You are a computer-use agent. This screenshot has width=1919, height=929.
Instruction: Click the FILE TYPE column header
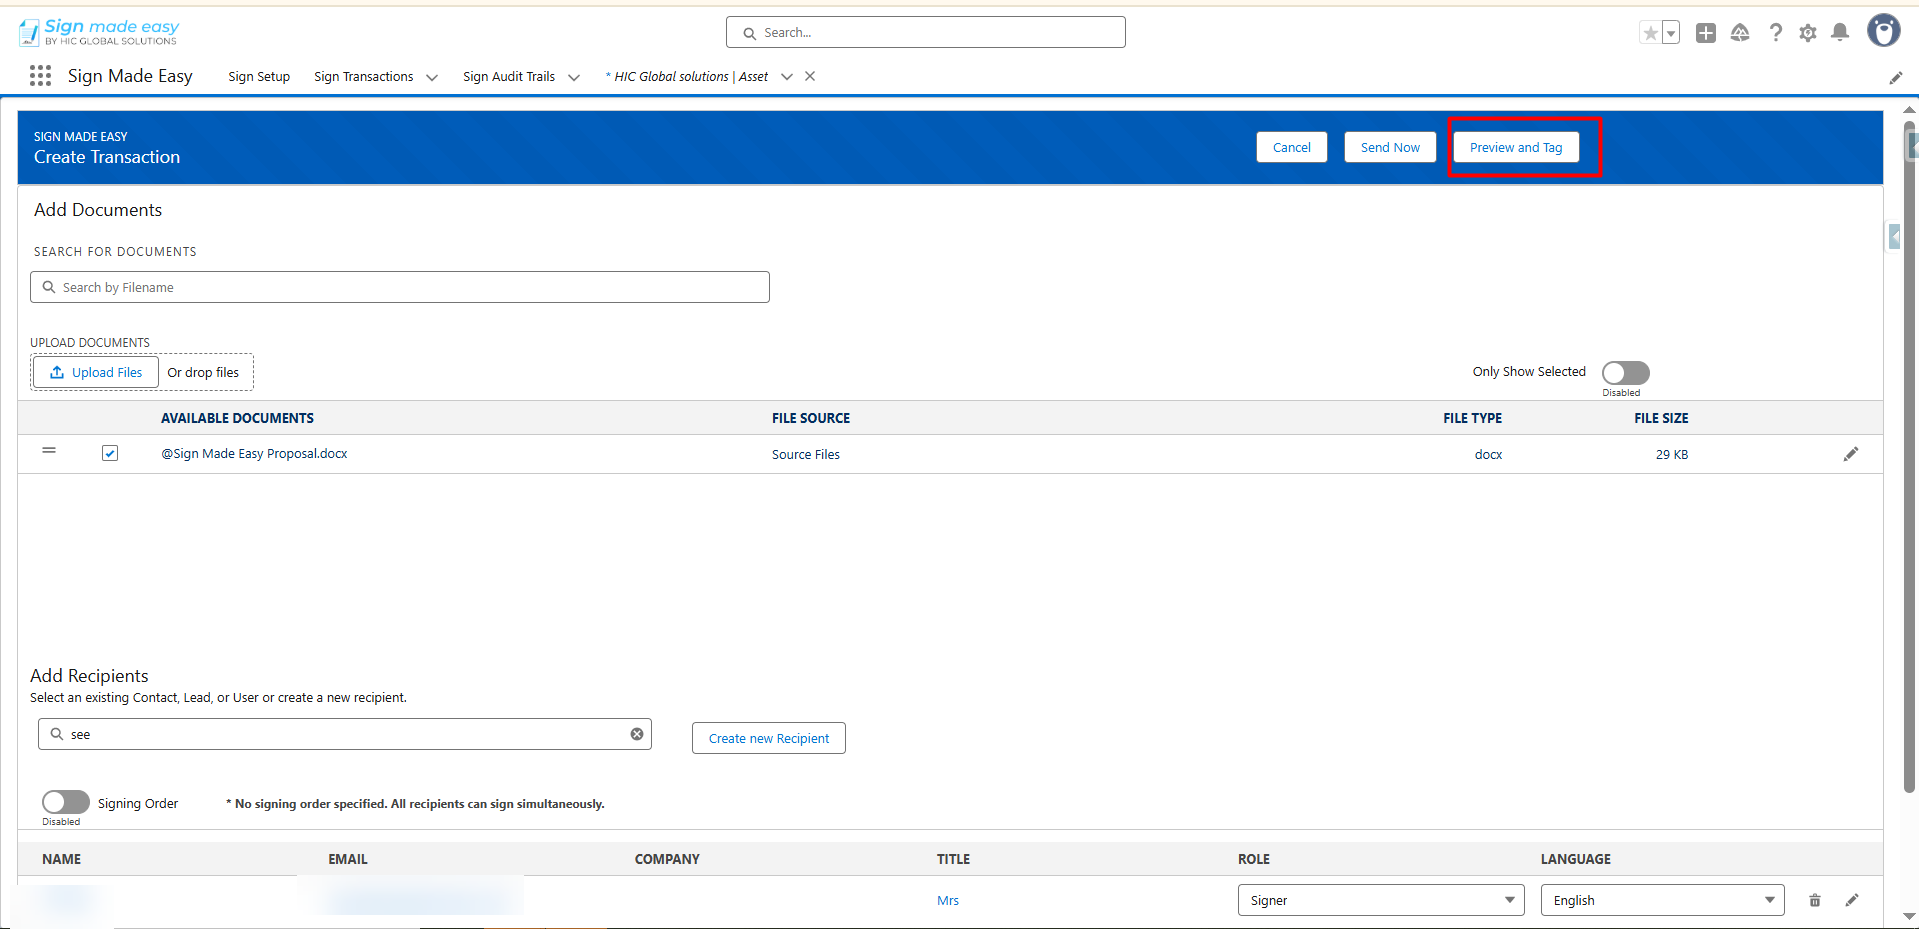(1472, 418)
